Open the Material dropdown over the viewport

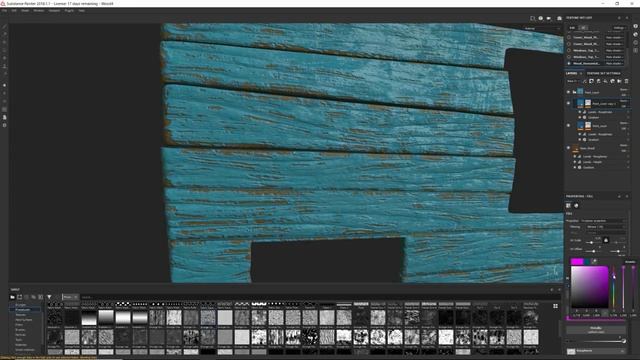[x=542, y=29]
